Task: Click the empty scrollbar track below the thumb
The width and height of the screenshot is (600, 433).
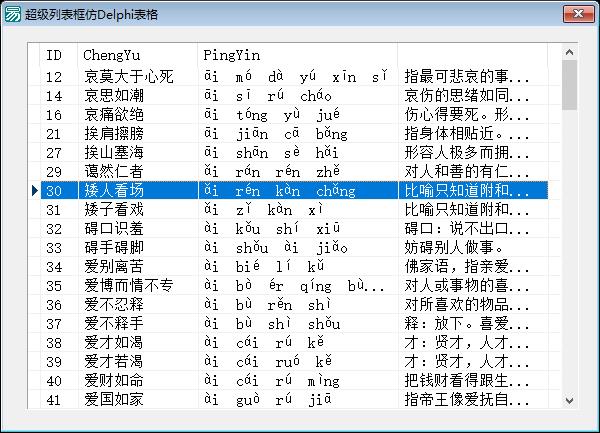Action: coord(569,260)
